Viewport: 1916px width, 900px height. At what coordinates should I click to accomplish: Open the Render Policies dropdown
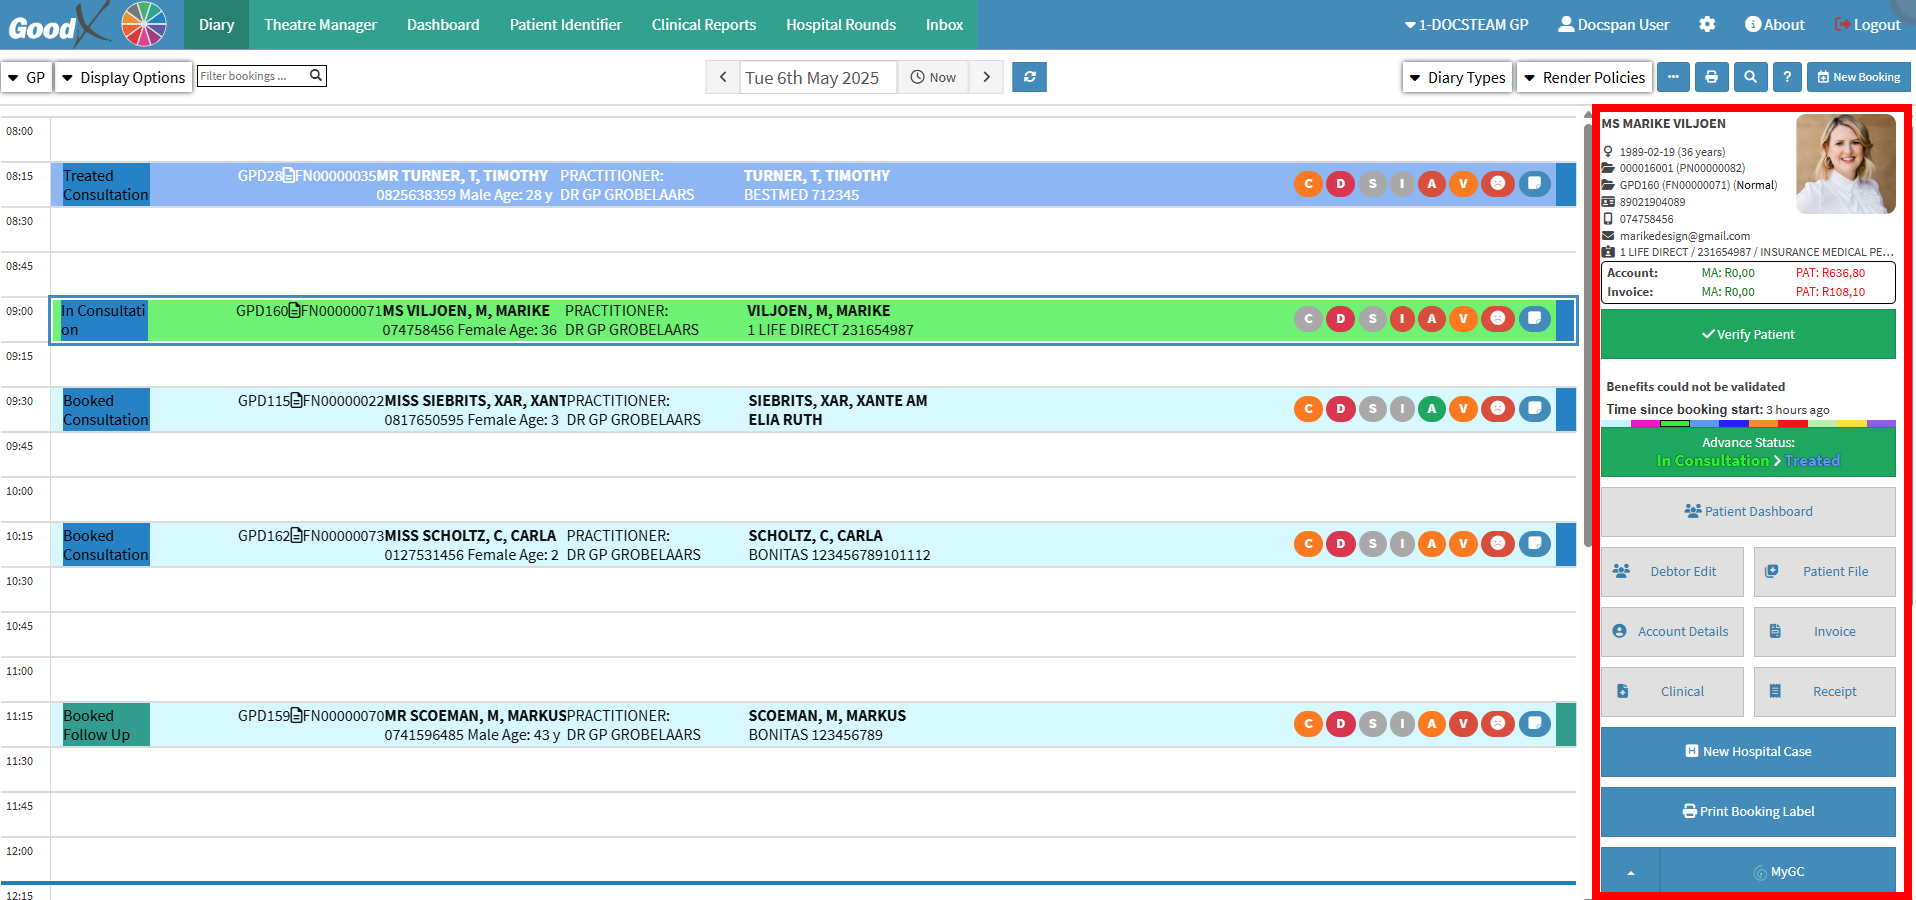pos(1583,77)
